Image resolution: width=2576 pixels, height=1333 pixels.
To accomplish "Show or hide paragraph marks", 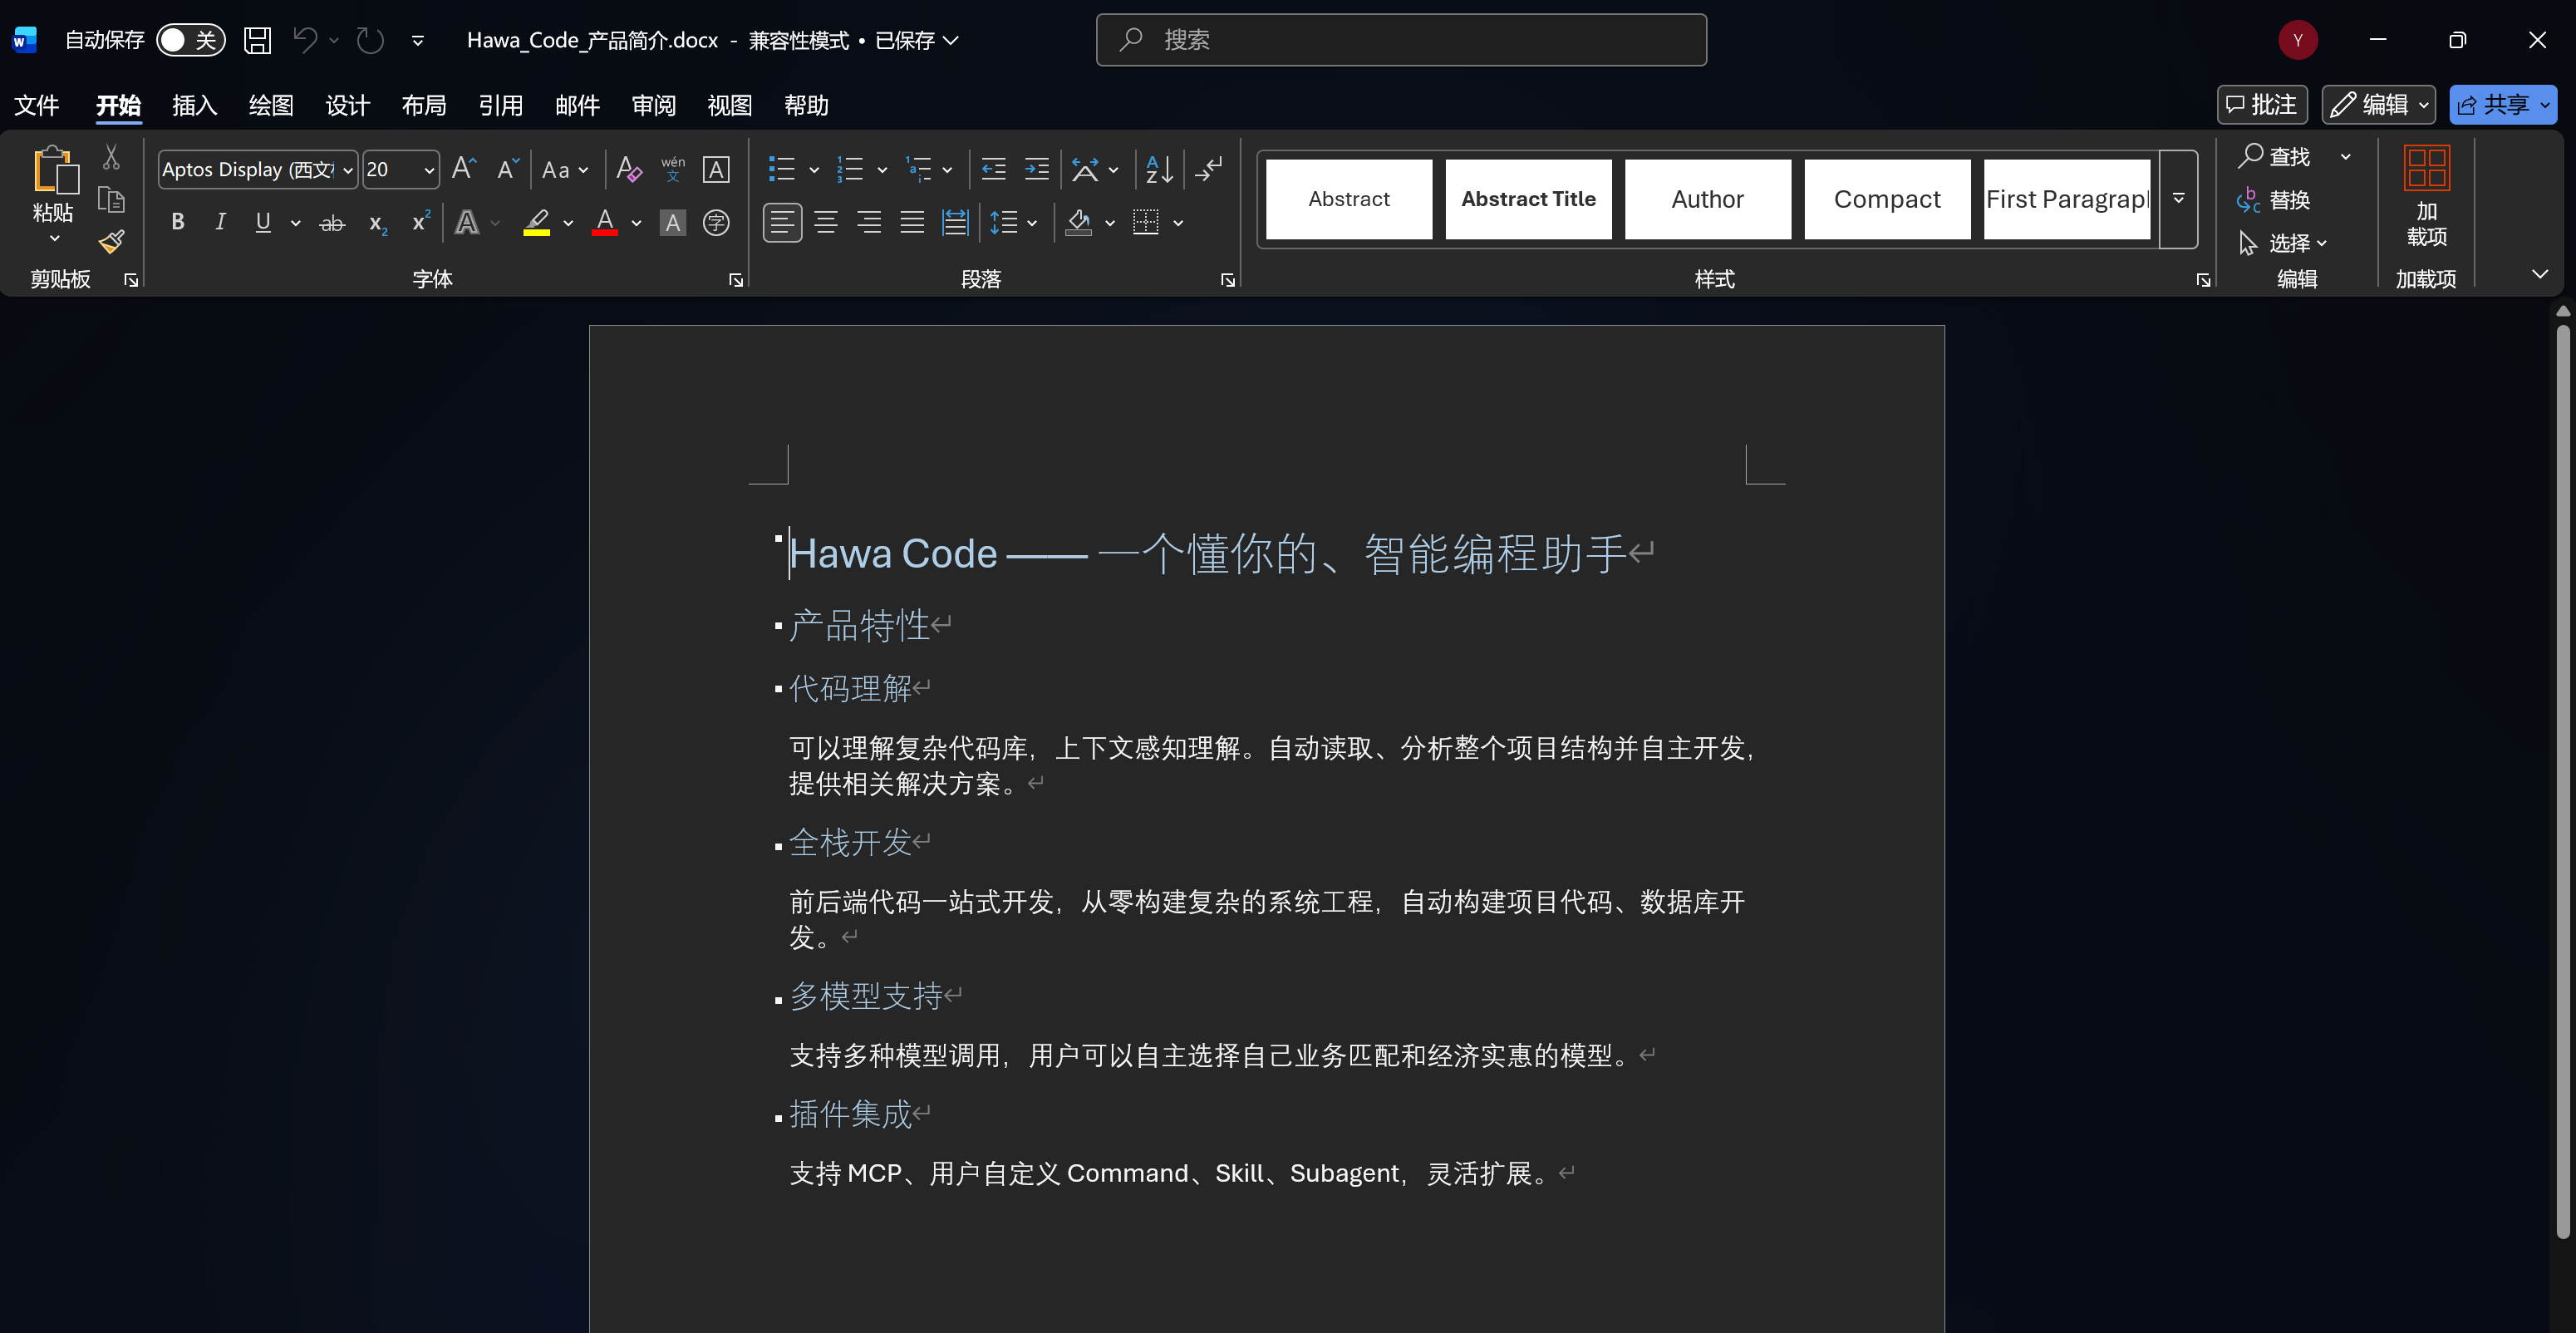I will [x=1209, y=169].
